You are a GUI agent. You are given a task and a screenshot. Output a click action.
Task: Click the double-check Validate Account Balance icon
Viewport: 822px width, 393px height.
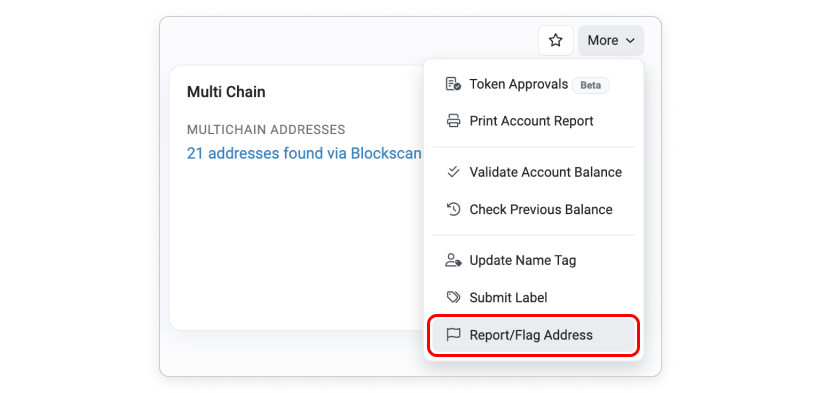click(x=453, y=172)
